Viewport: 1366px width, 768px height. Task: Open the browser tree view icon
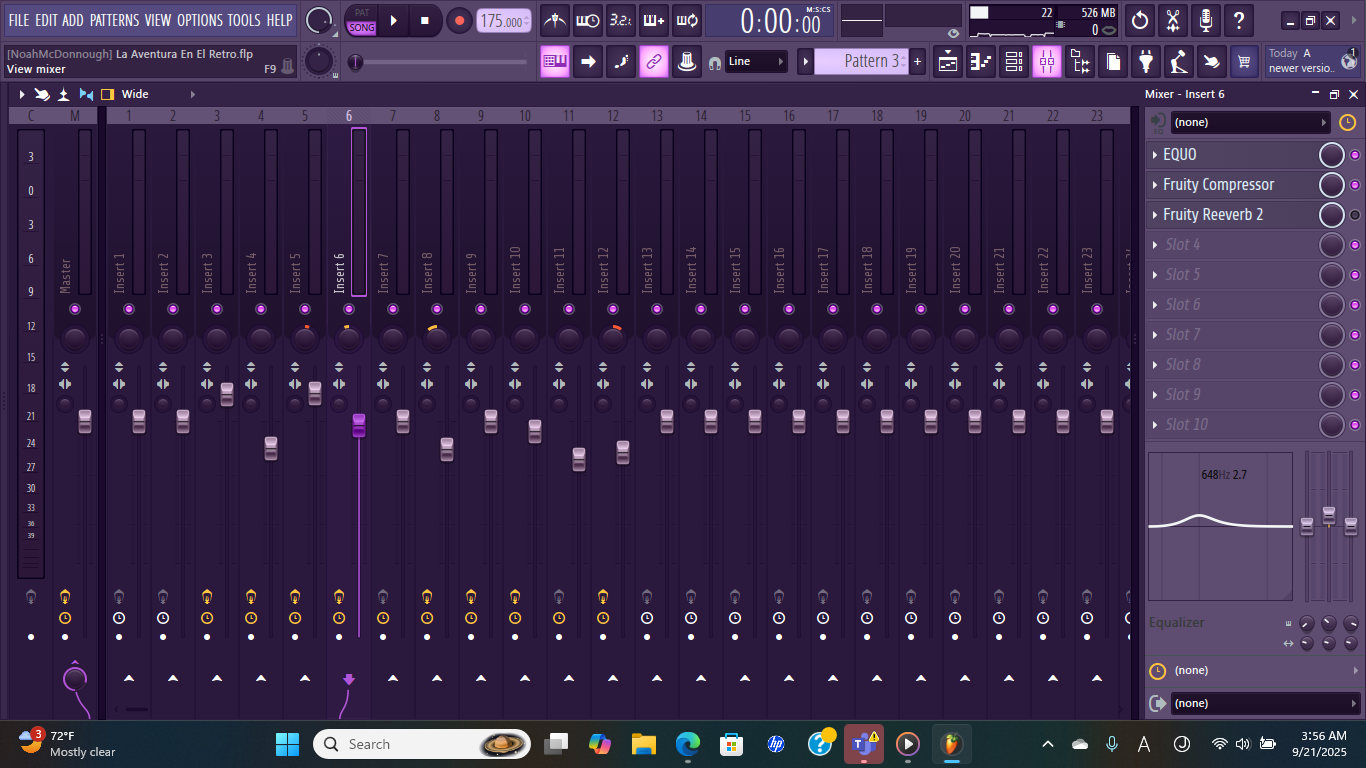pos(1080,62)
